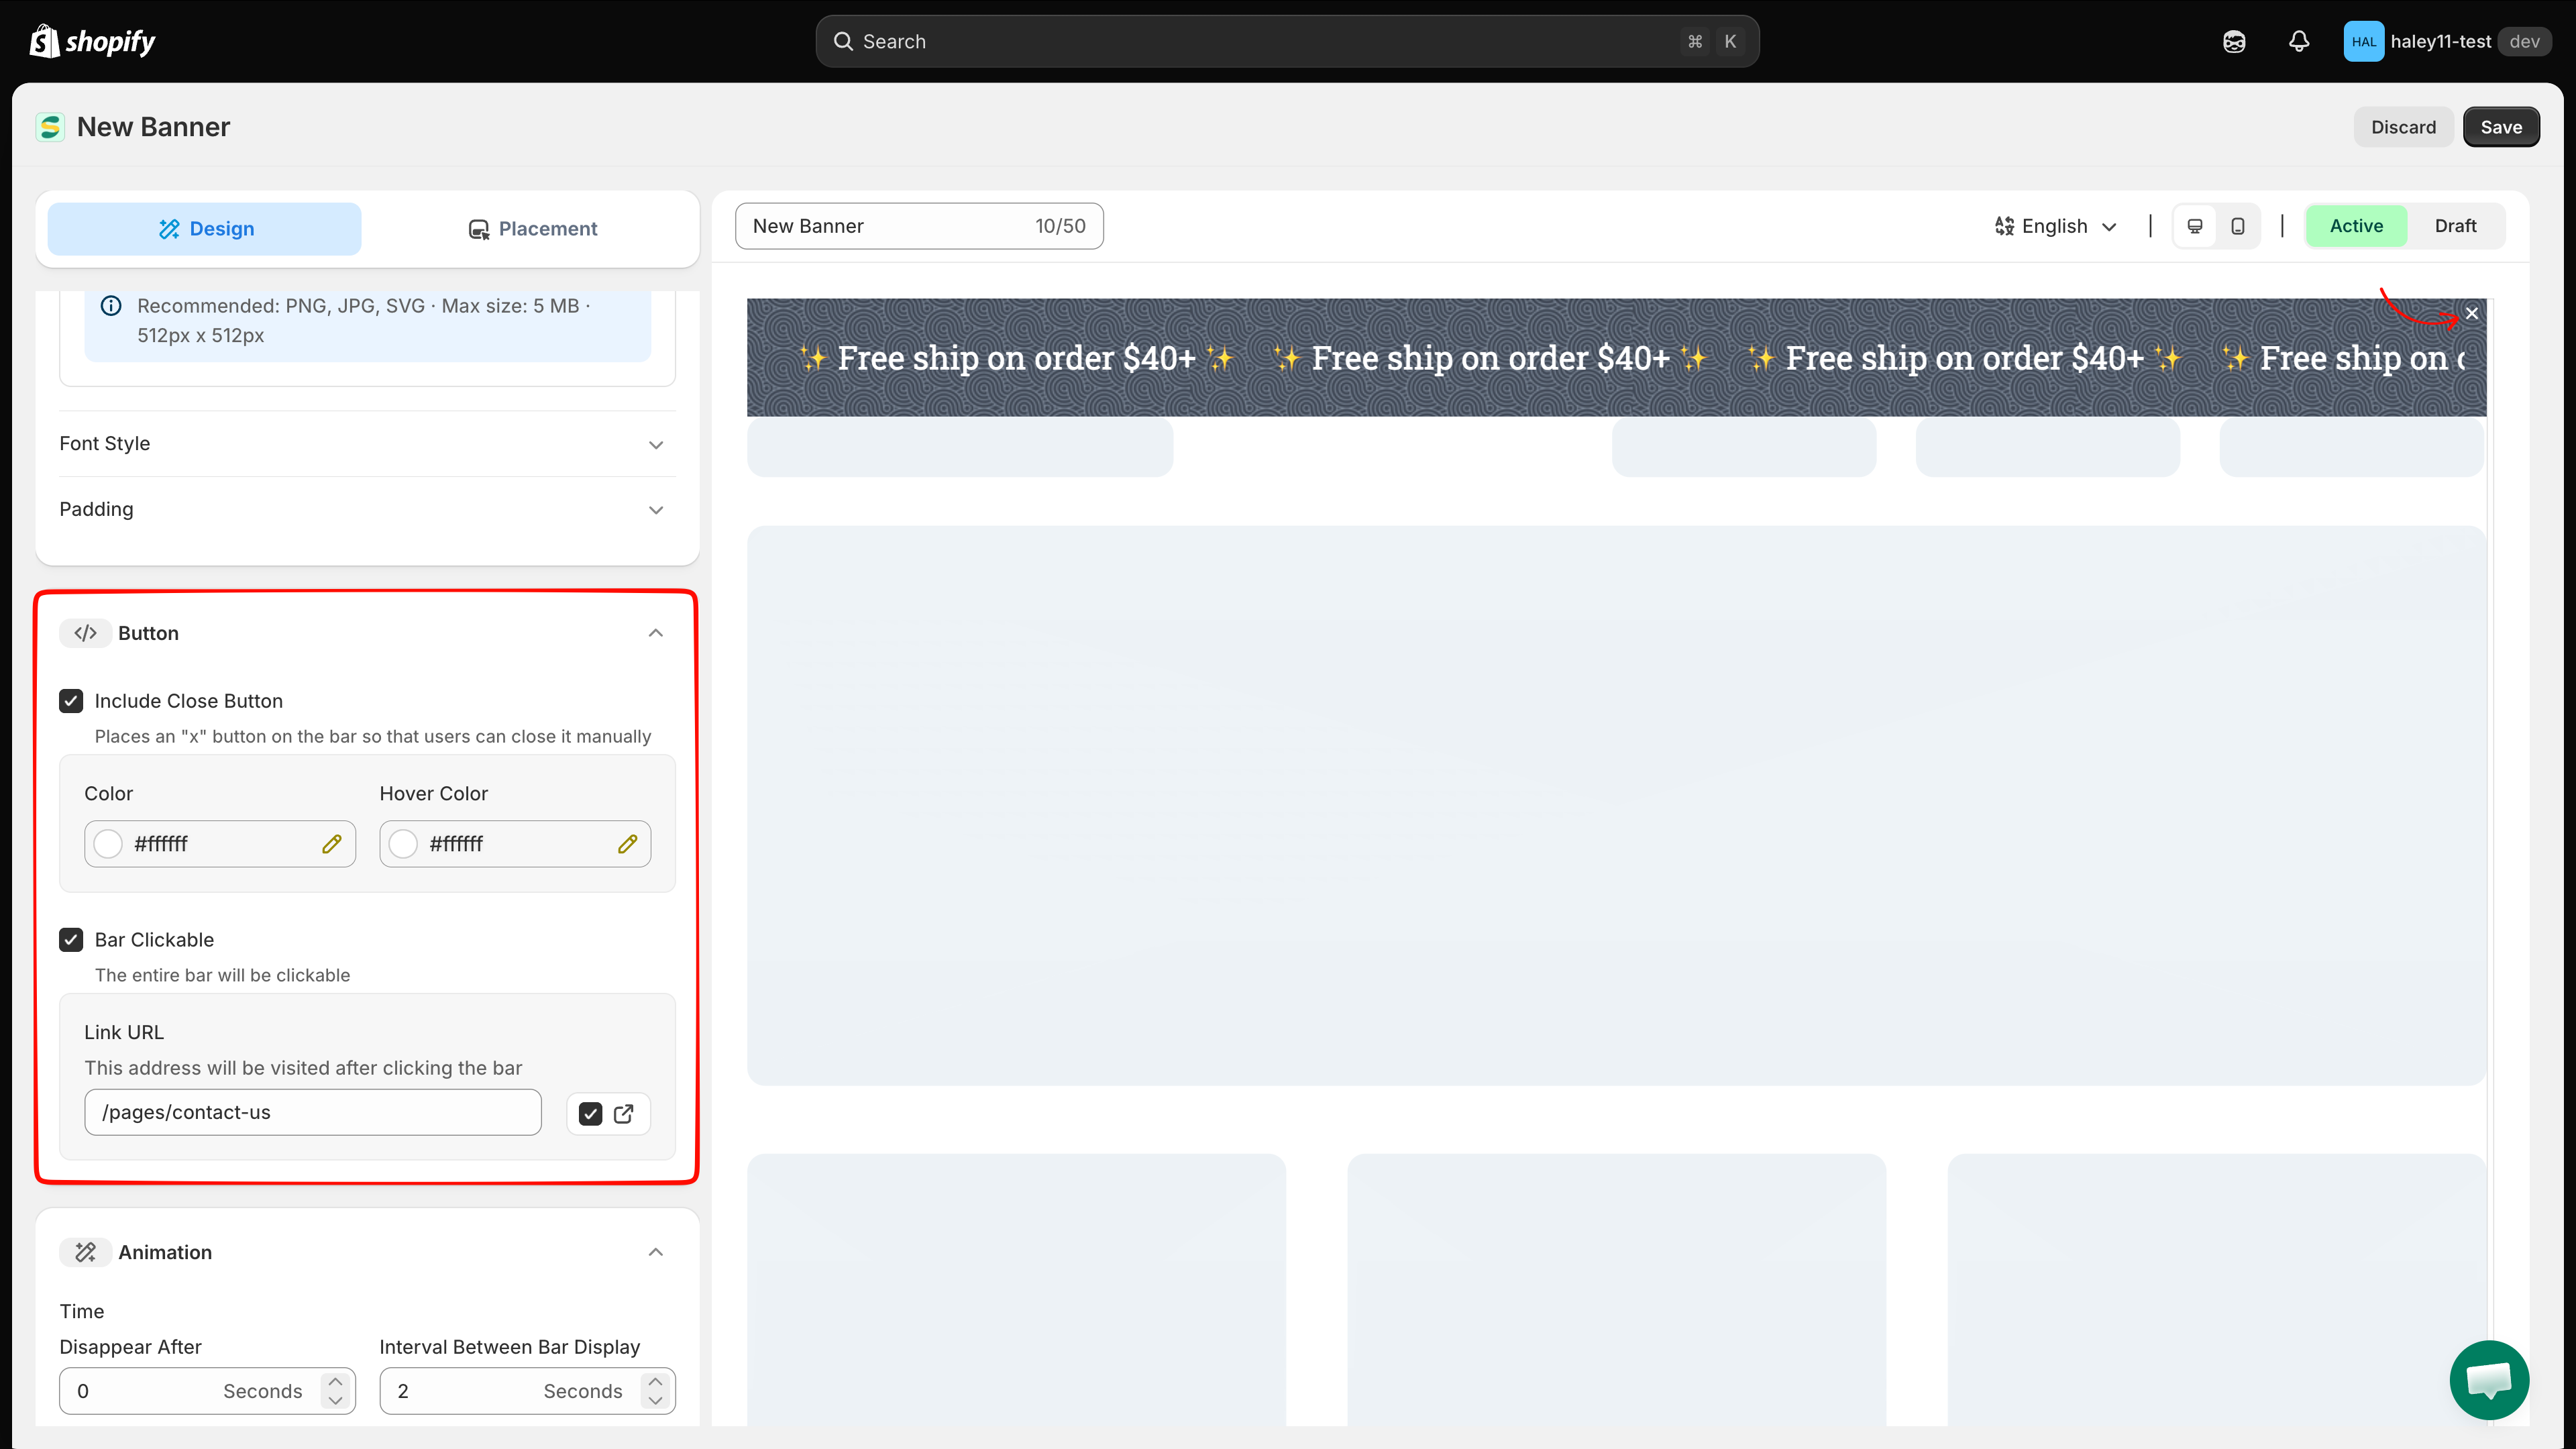Click the Discard button
Image resolution: width=2576 pixels, height=1449 pixels.
[x=2403, y=127]
